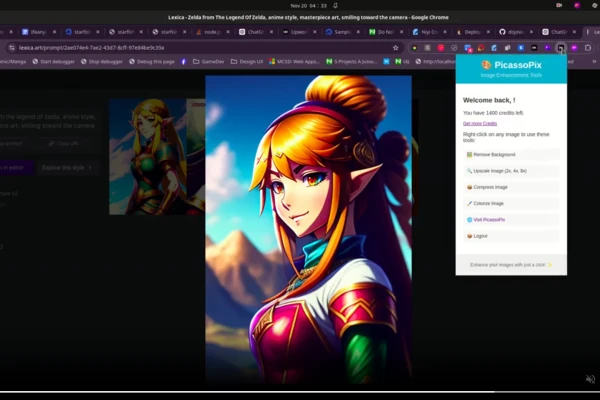Screen dimensions: 600x400
Task: Close the GitHub dojnia tab
Action: [x=531, y=32]
